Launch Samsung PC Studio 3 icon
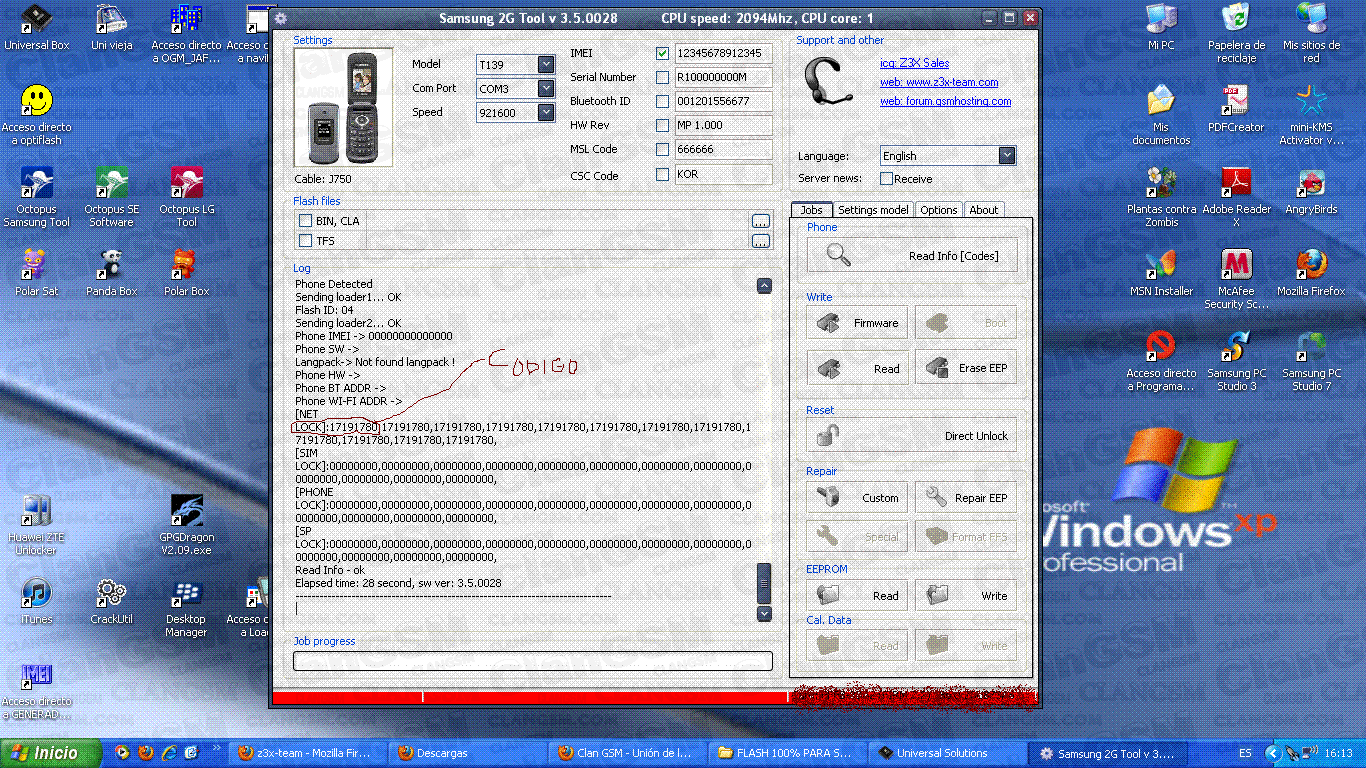Viewport: 1366px width, 768px height. coord(1236,361)
